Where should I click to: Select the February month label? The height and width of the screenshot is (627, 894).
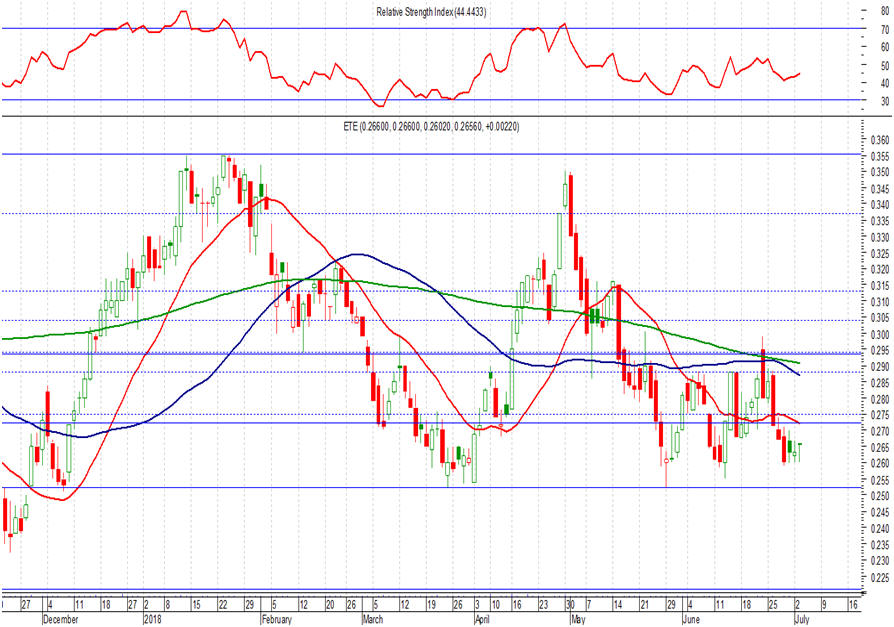[277, 620]
